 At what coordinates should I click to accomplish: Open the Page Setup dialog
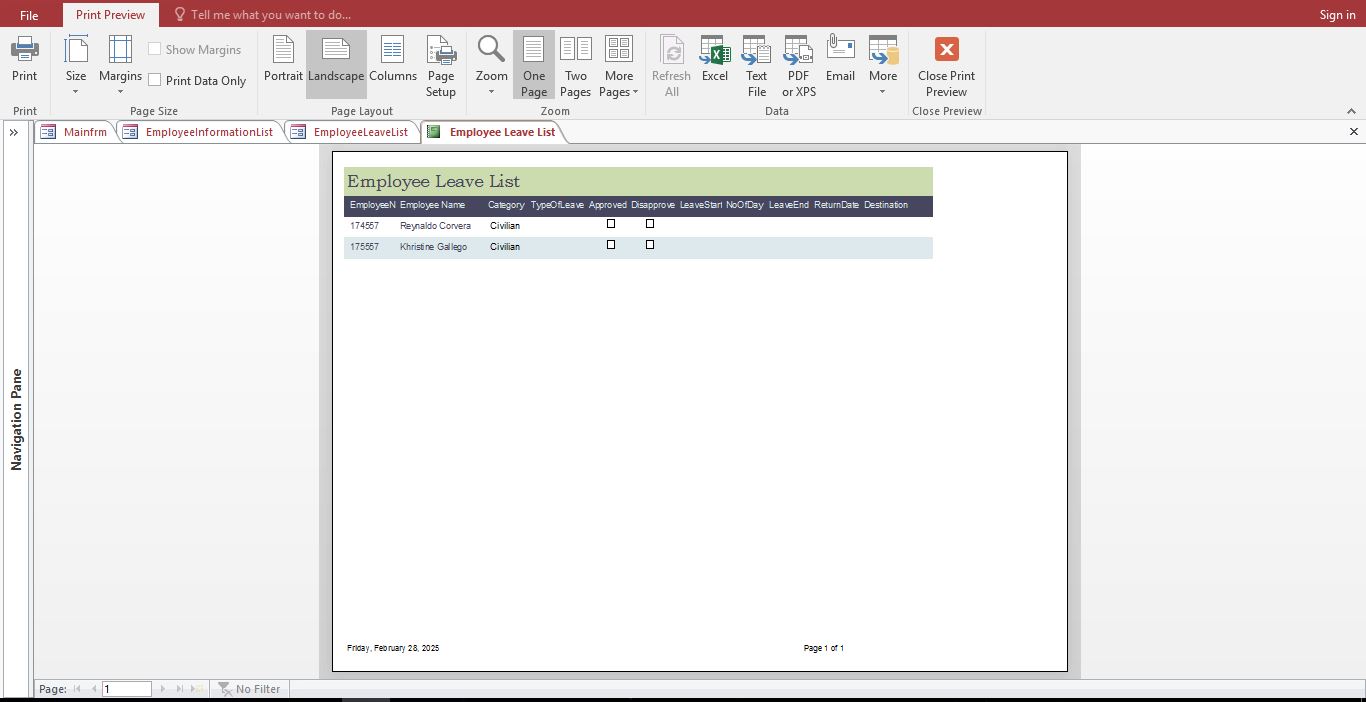tap(441, 66)
